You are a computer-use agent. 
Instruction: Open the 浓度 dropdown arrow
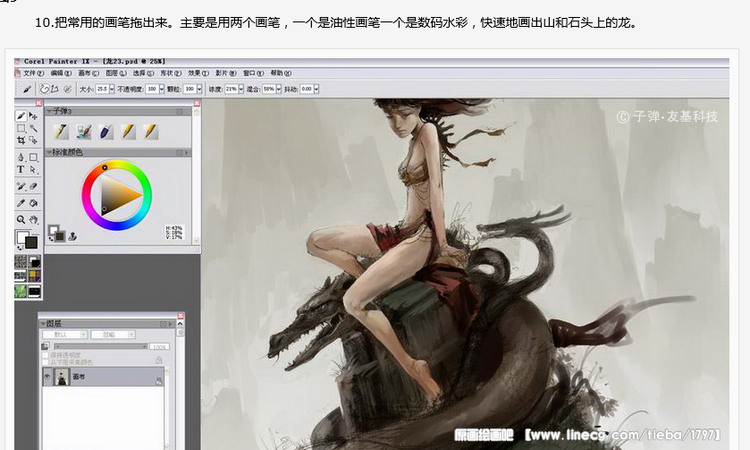[241, 89]
